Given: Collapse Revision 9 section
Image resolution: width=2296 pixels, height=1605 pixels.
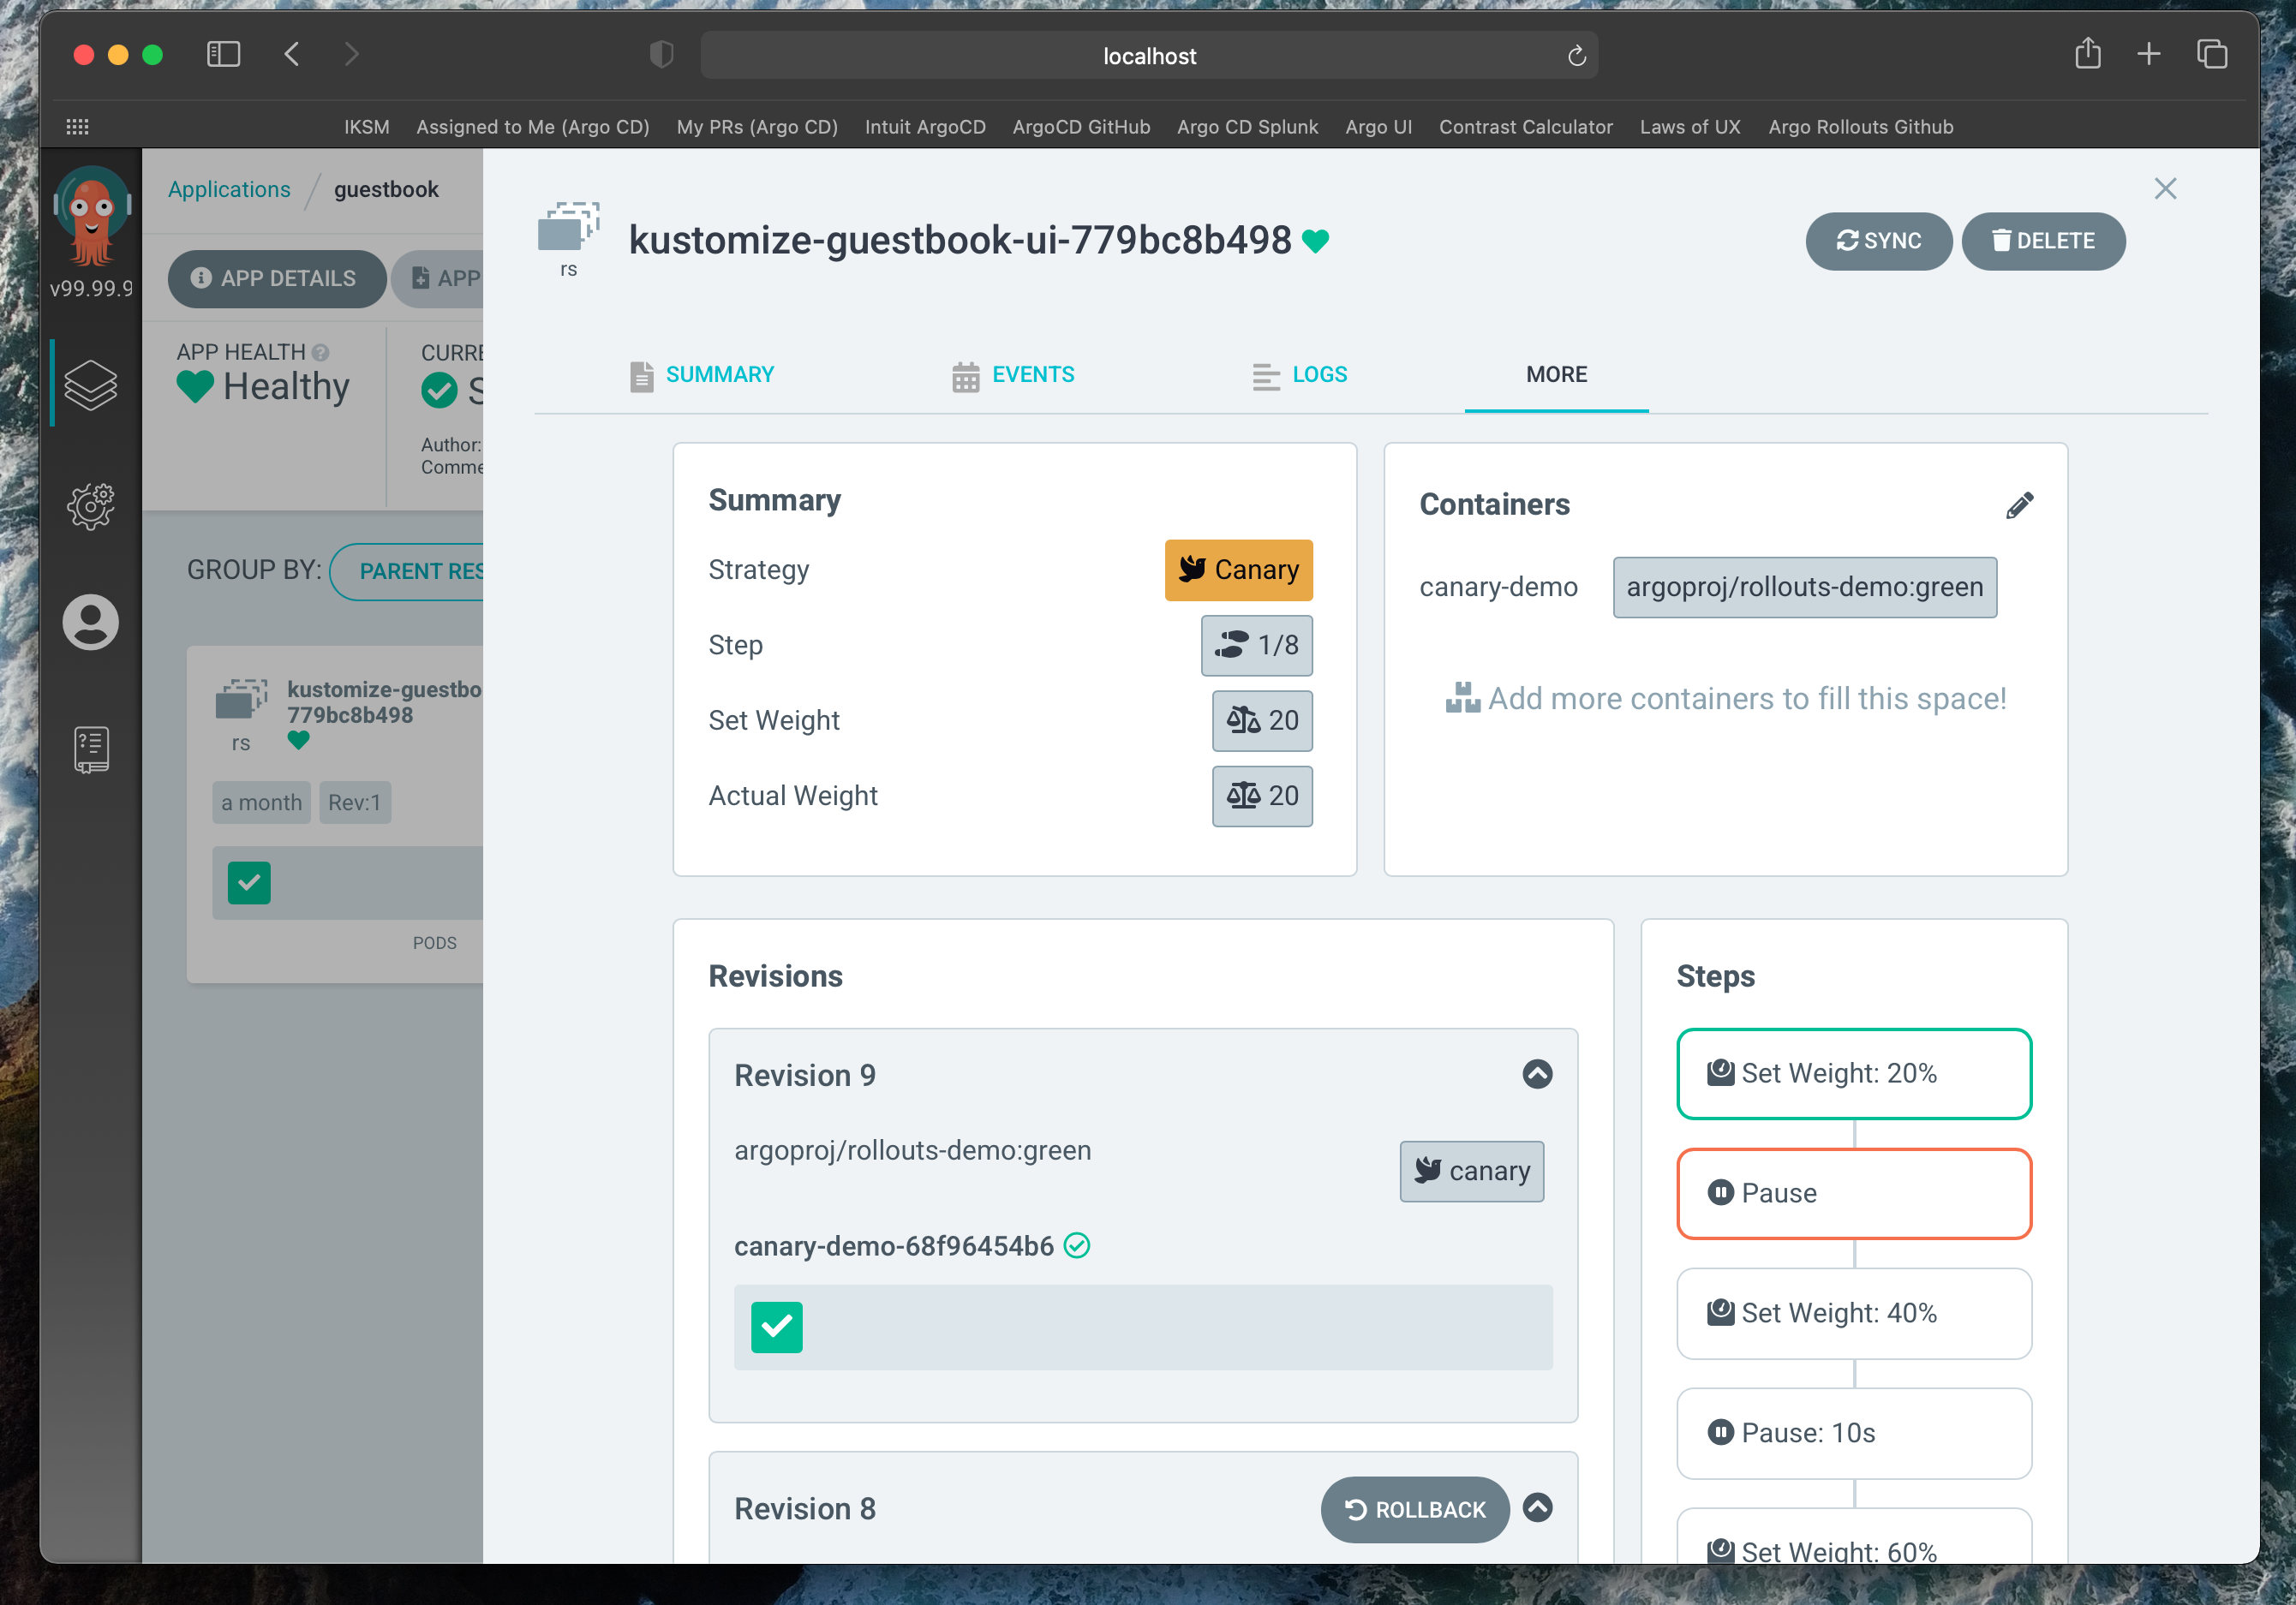Looking at the screenshot, I should (x=1536, y=1074).
